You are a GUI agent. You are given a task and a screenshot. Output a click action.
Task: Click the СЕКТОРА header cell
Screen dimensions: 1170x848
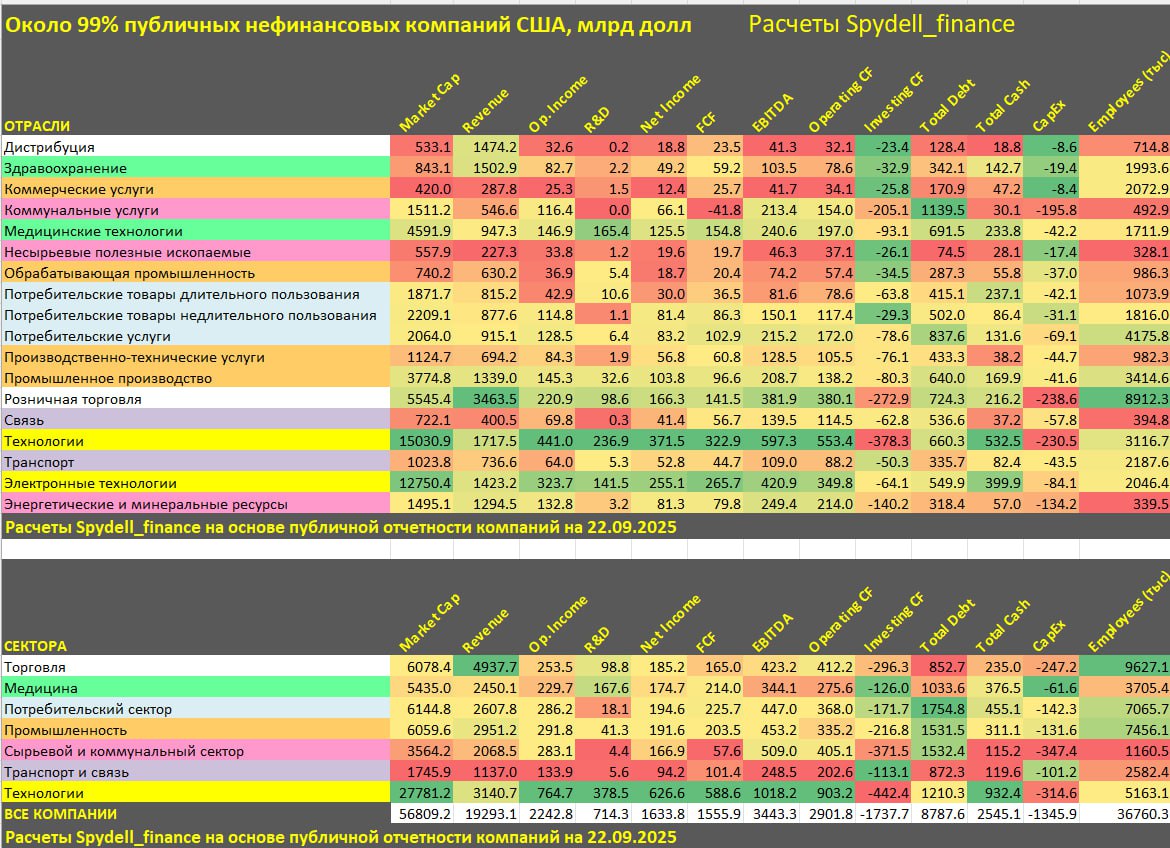pyautogui.click(x=36, y=646)
